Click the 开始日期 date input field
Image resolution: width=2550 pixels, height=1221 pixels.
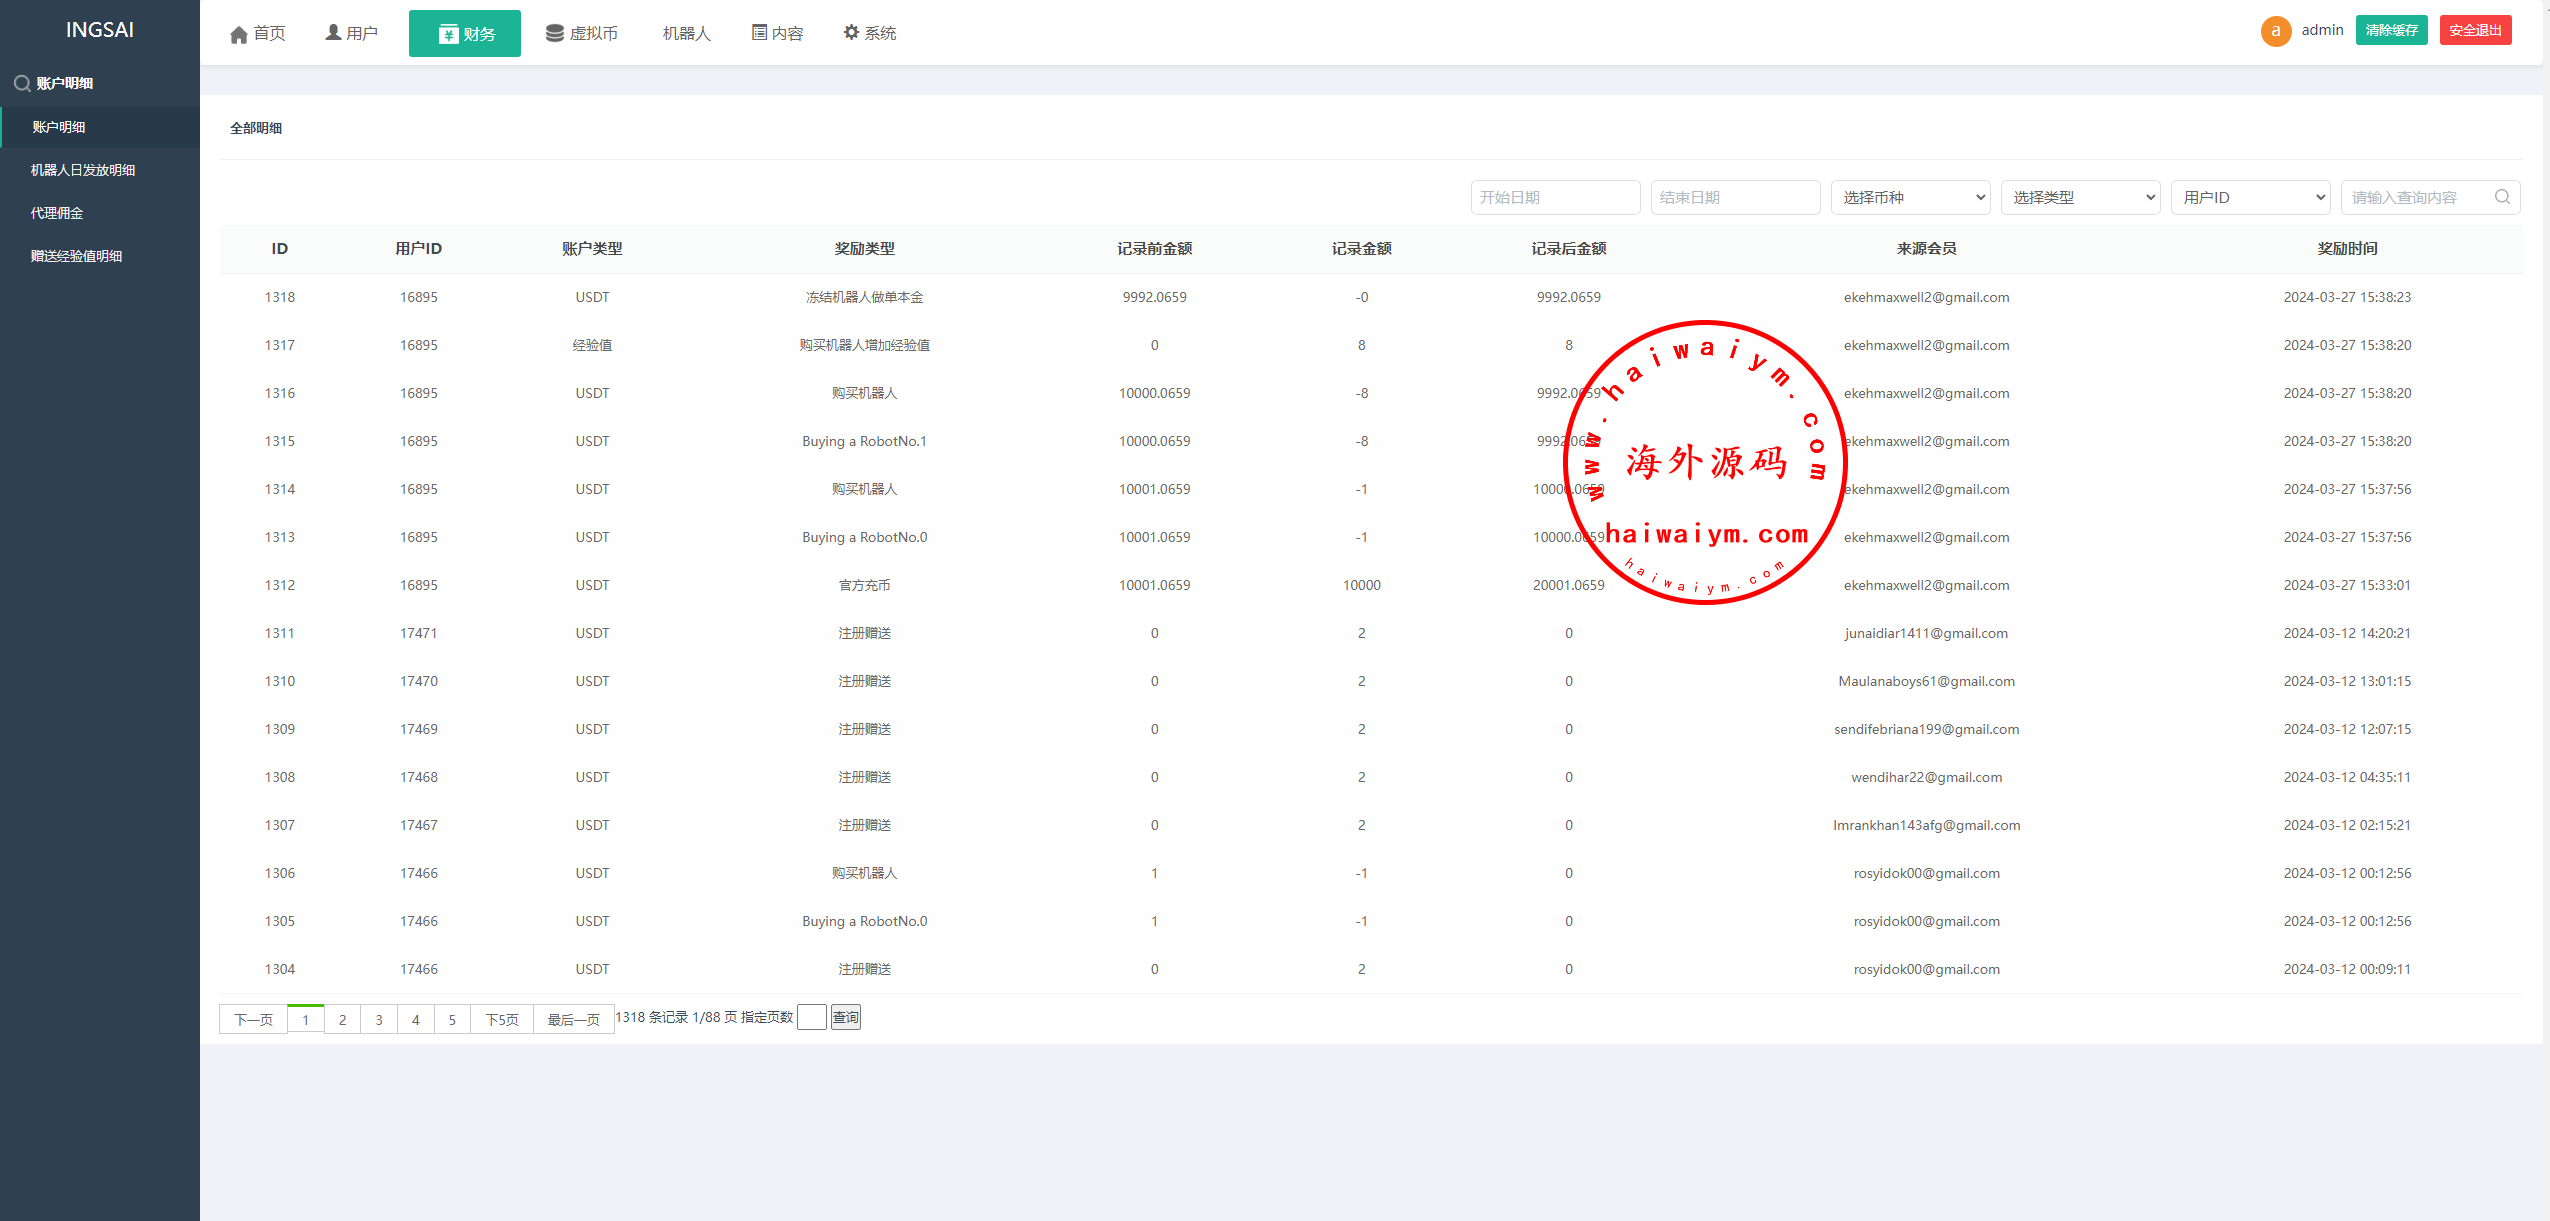click(x=1553, y=195)
